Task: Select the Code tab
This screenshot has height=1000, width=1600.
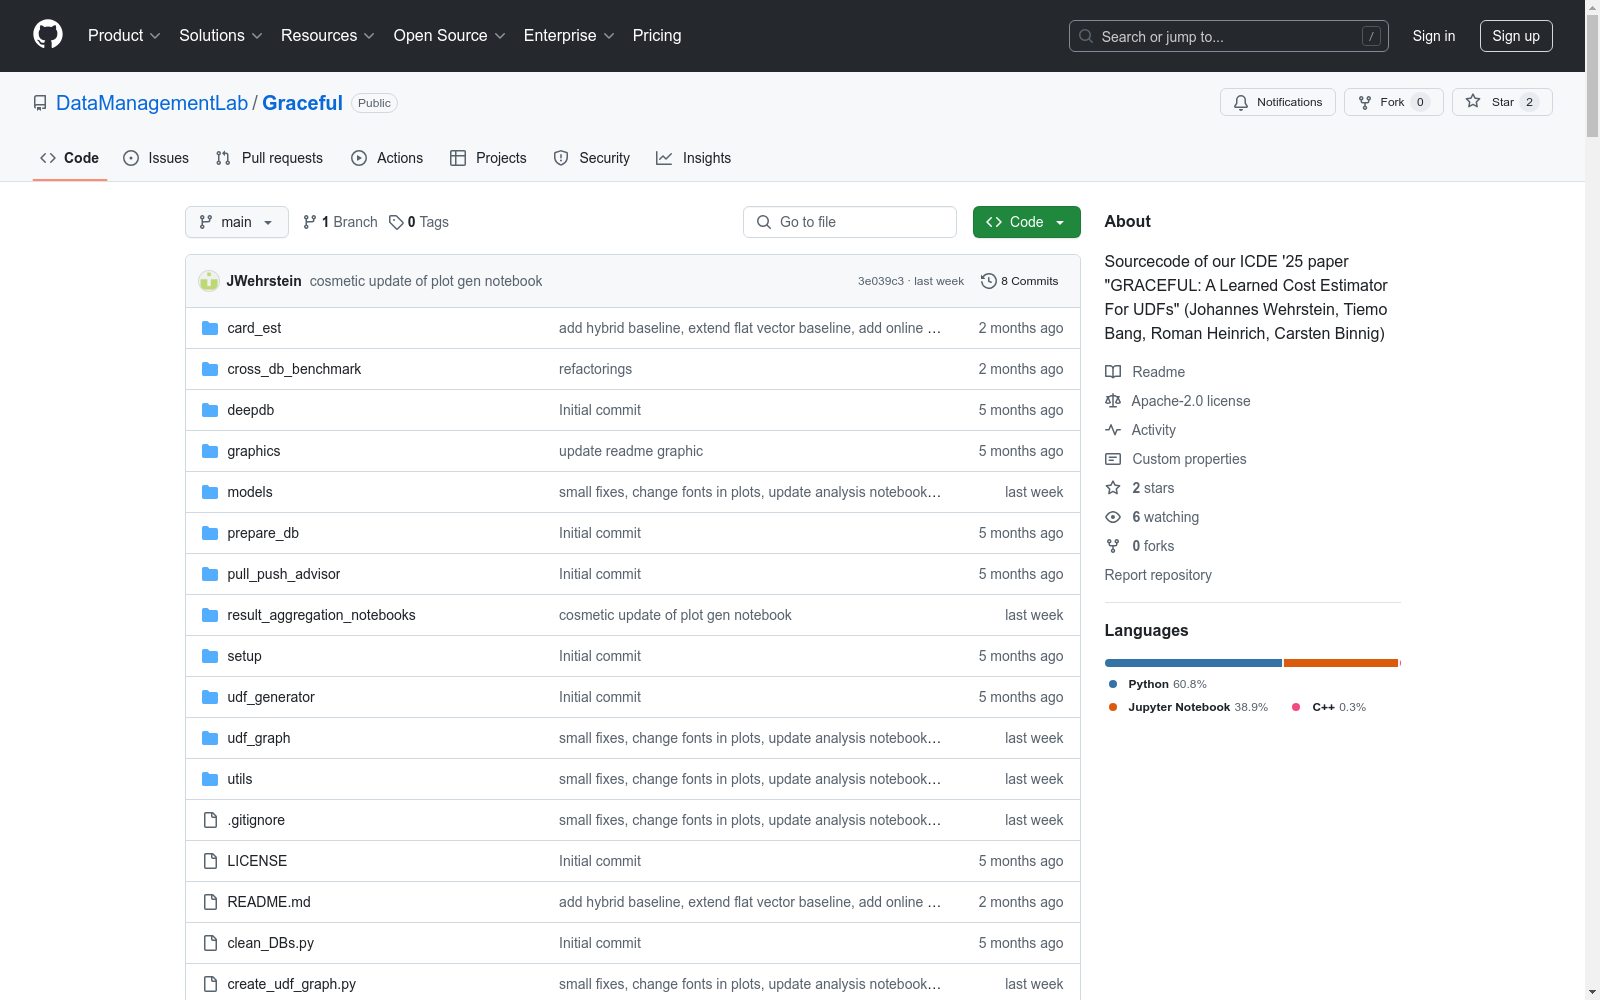Action: tap(70, 158)
